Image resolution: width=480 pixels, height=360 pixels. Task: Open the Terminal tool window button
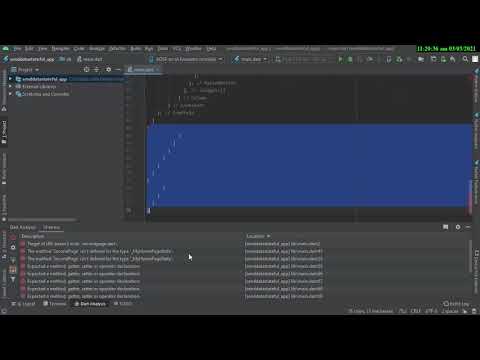(x=55, y=304)
